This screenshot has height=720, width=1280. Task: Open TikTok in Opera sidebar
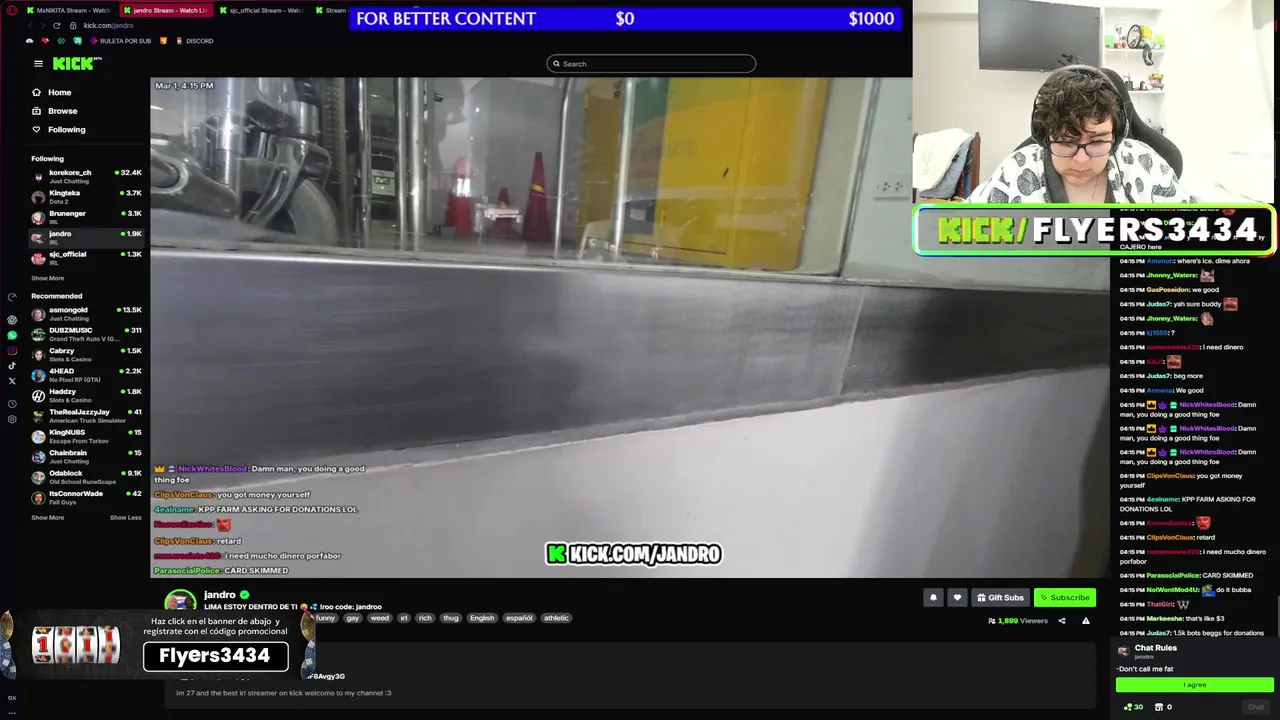click(x=12, y=365)
